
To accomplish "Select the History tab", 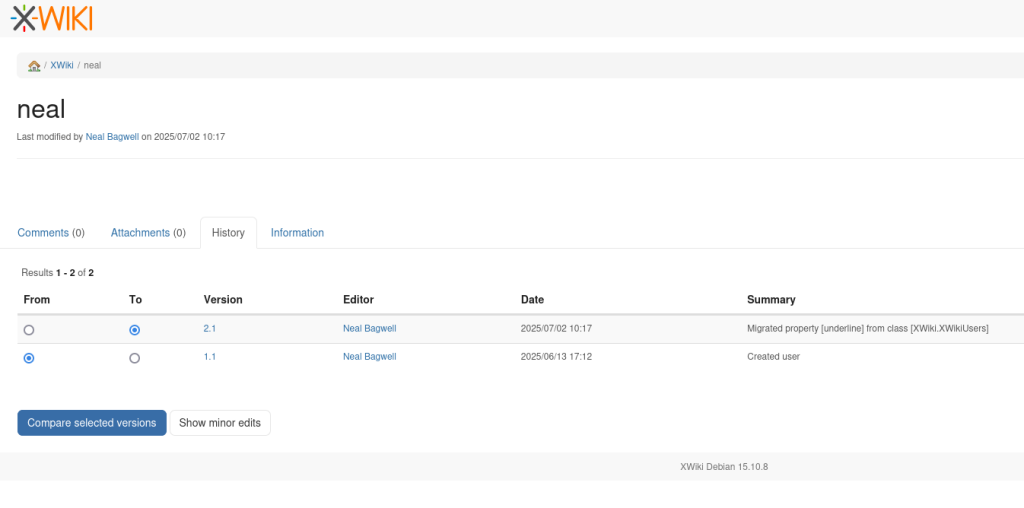I will [228, 233].
